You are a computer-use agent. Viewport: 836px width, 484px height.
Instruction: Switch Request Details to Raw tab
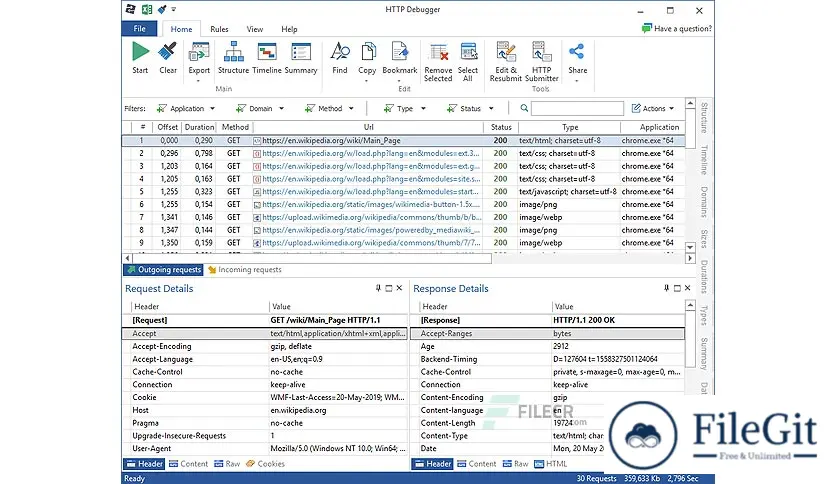click(x=227, y=464)
